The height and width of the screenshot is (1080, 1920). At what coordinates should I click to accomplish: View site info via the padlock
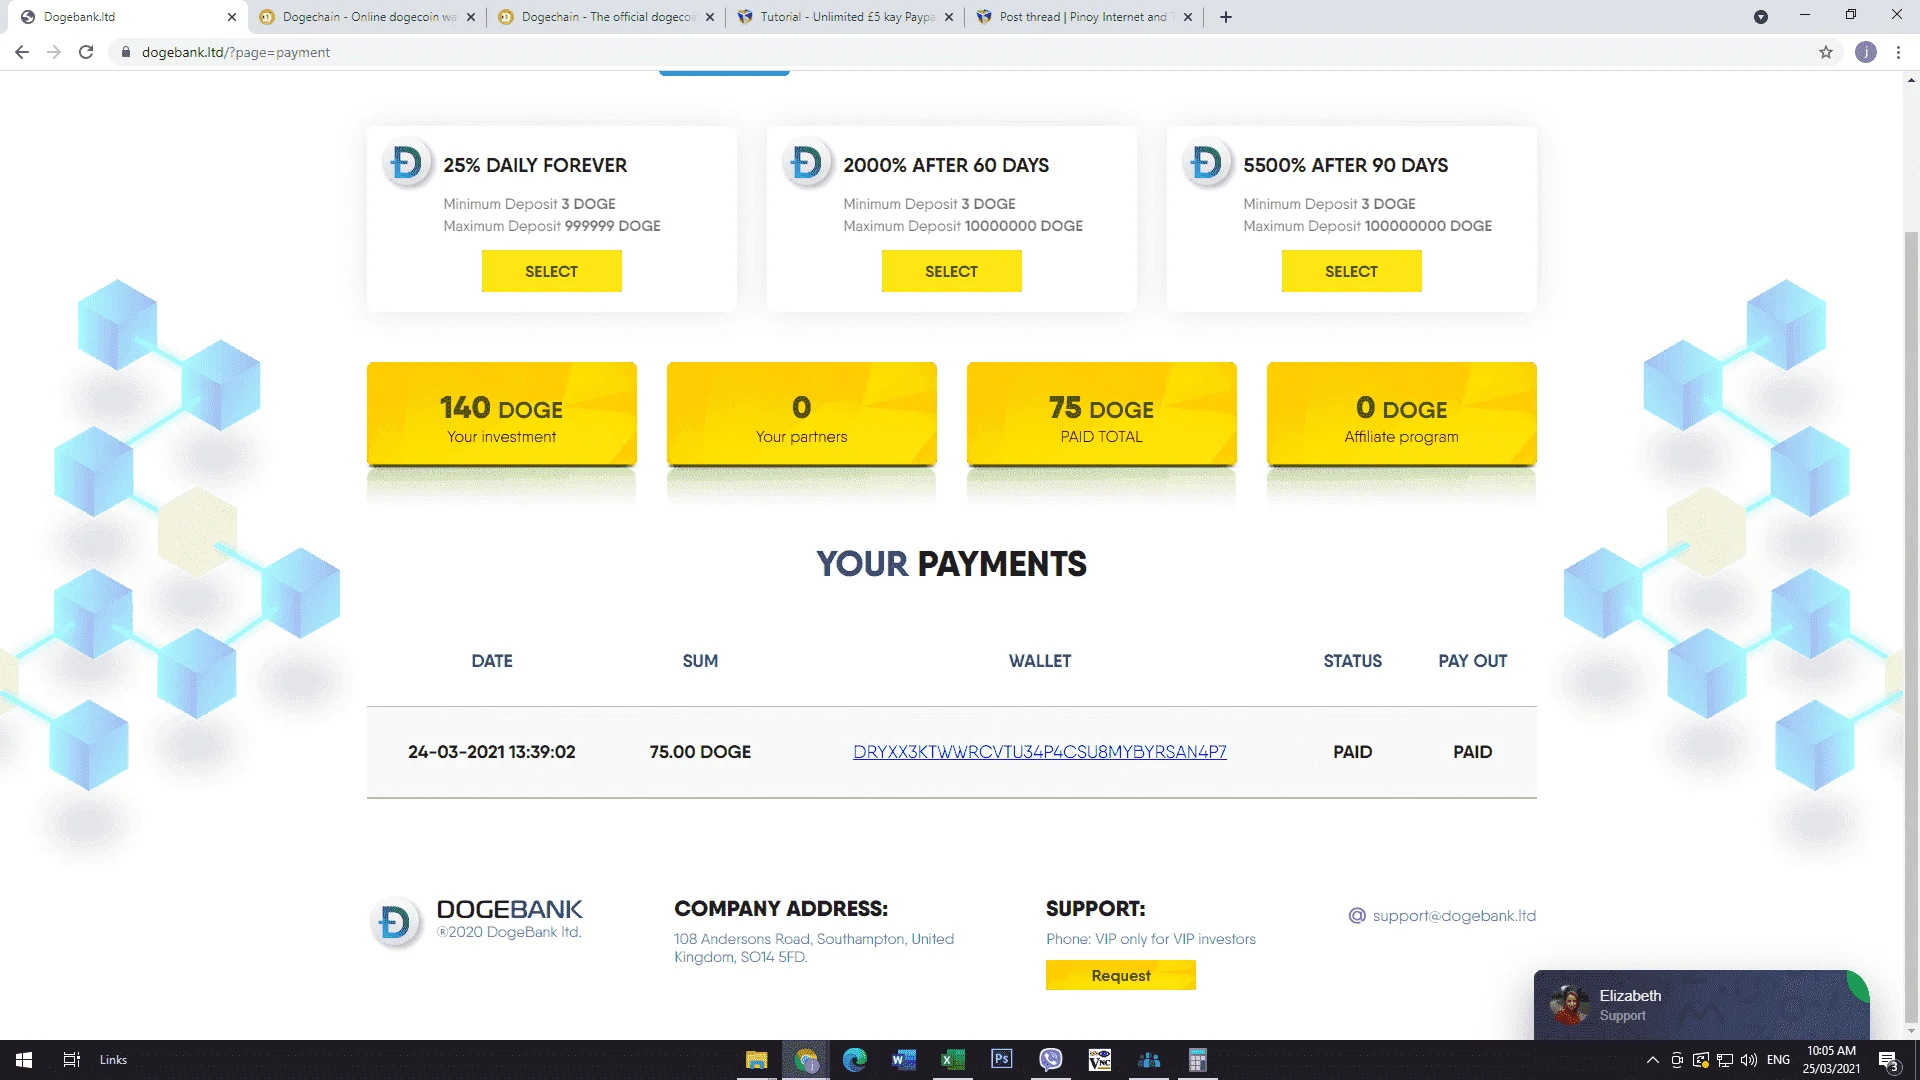click(126, 52)
